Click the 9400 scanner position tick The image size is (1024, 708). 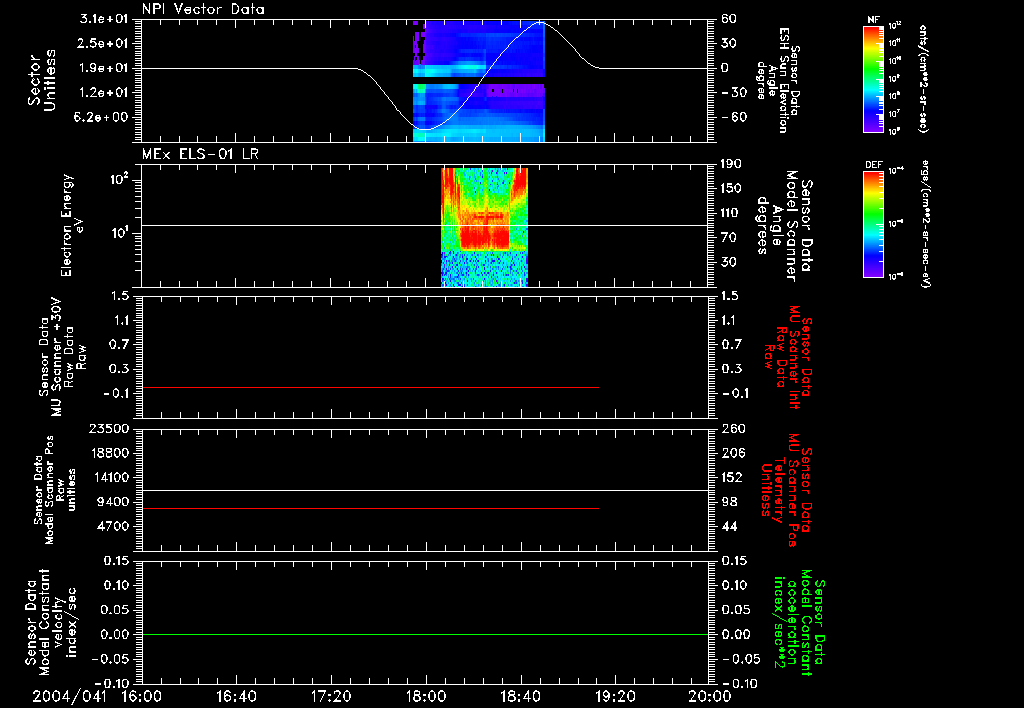click(113, 502)
